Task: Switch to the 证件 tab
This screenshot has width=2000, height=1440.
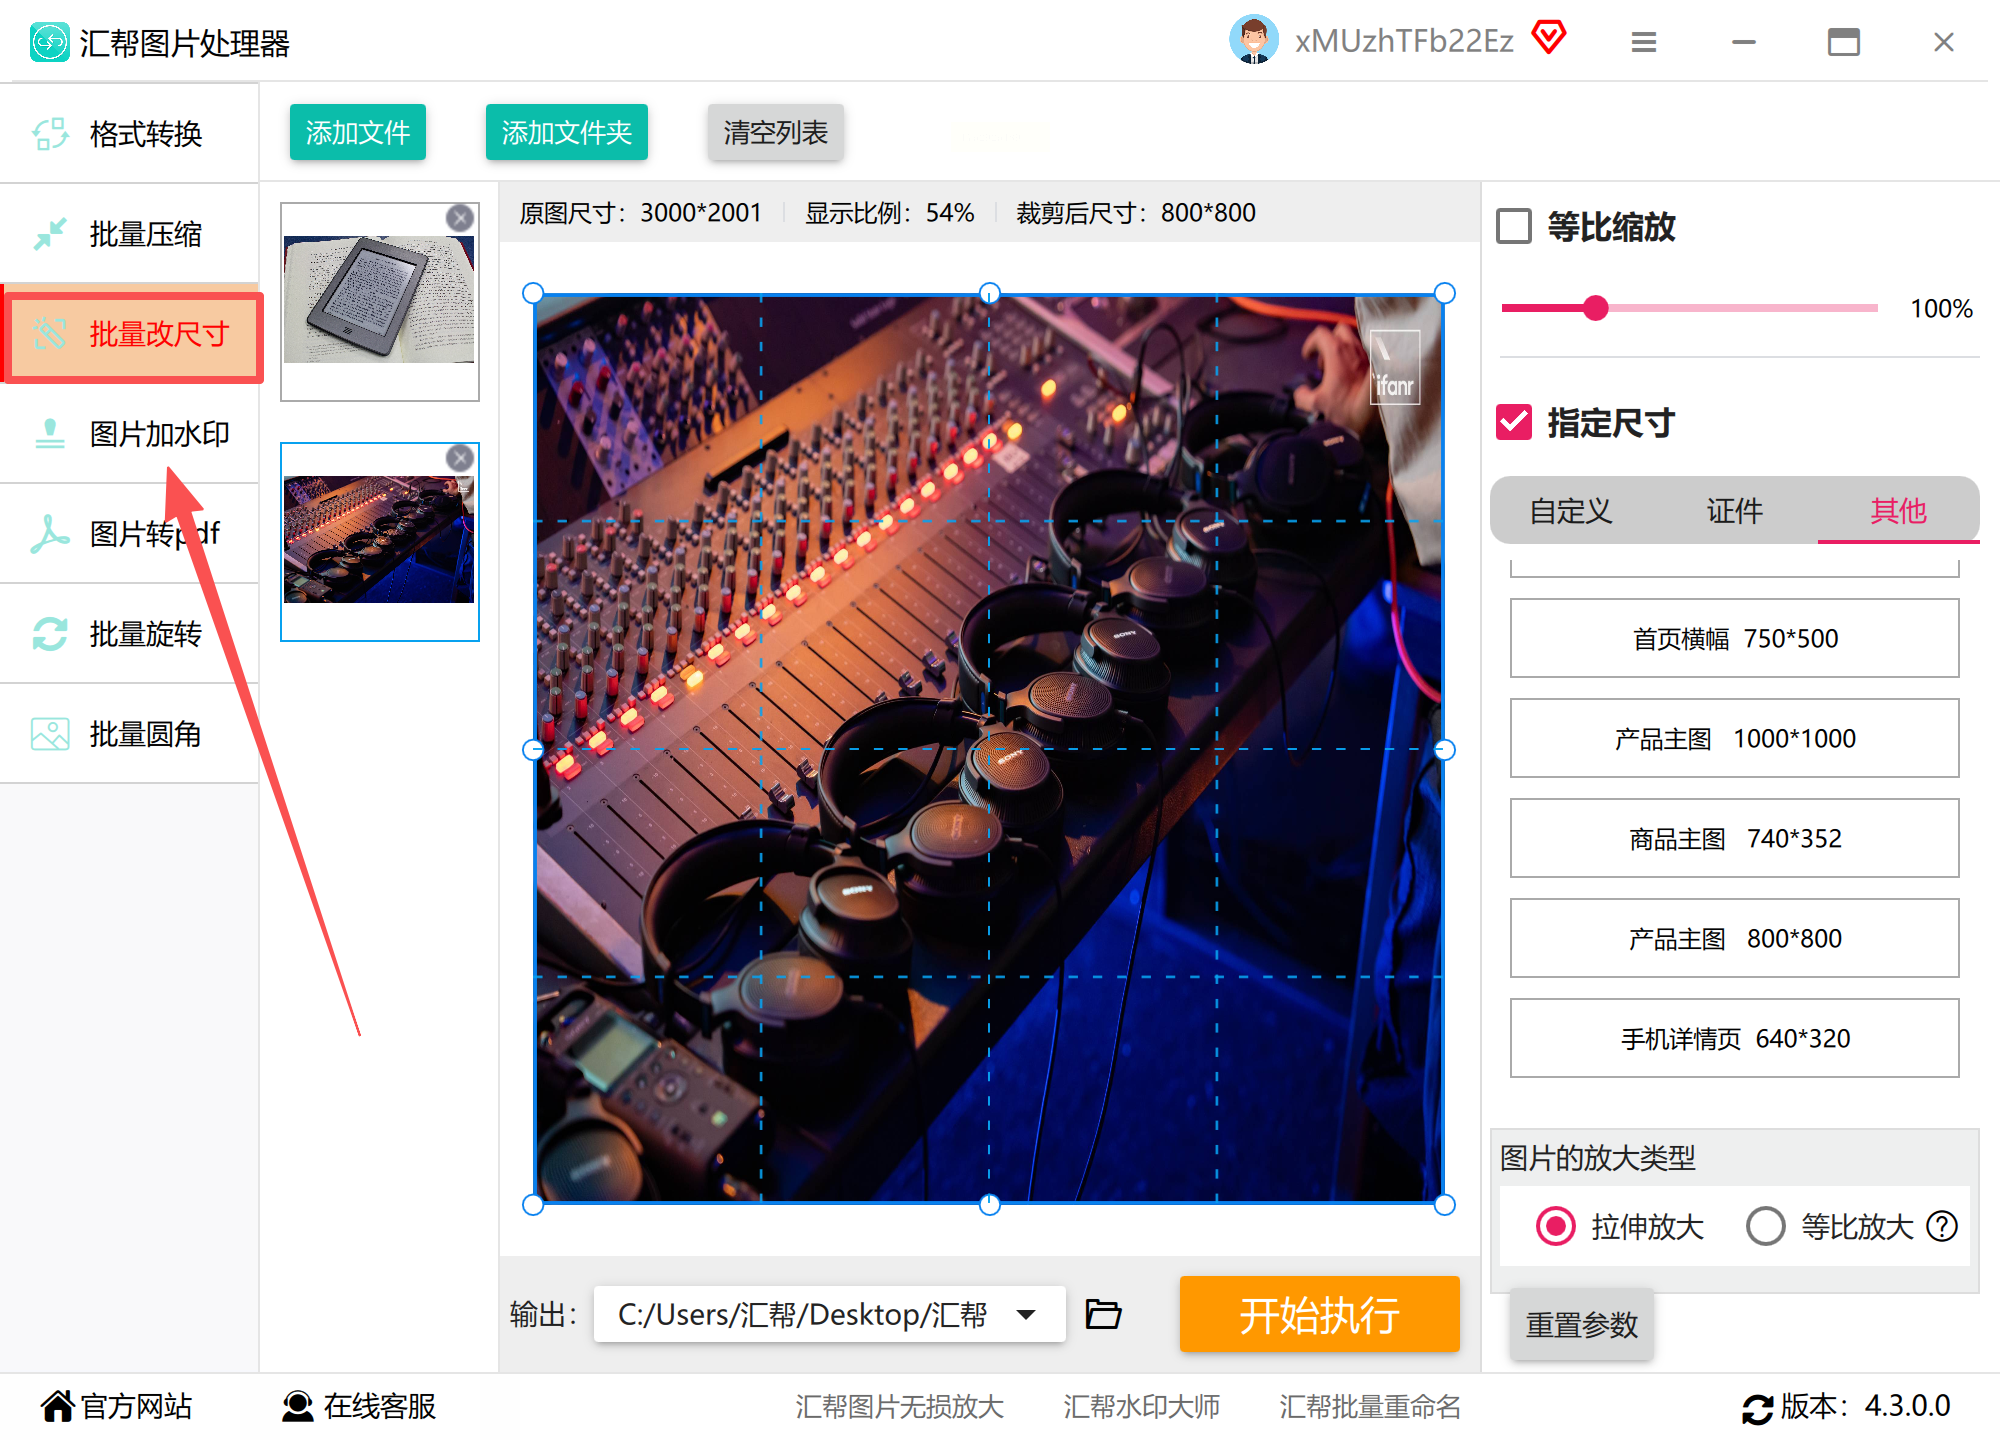Action: click(x=1734, y=511)
